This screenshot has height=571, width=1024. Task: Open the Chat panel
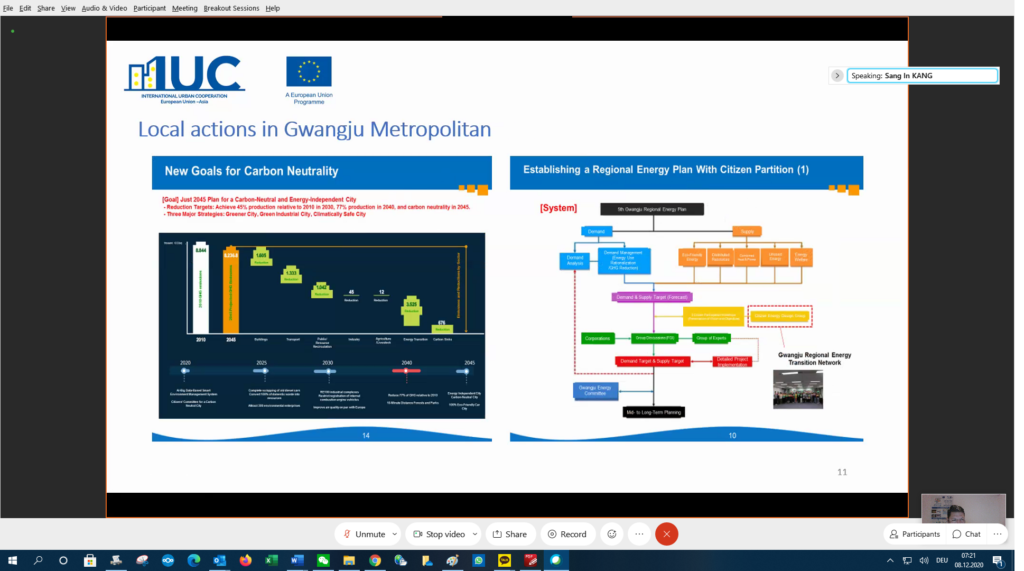click(x=966, y=534)
